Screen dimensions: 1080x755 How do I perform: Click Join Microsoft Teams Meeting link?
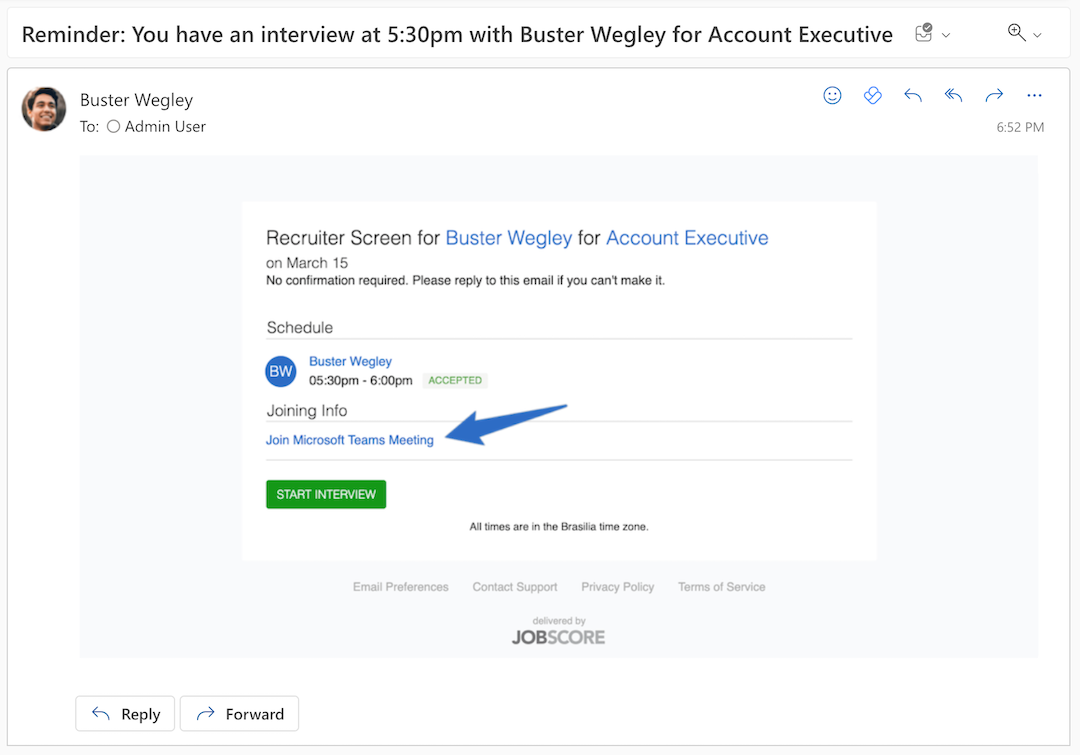point(350,440)
